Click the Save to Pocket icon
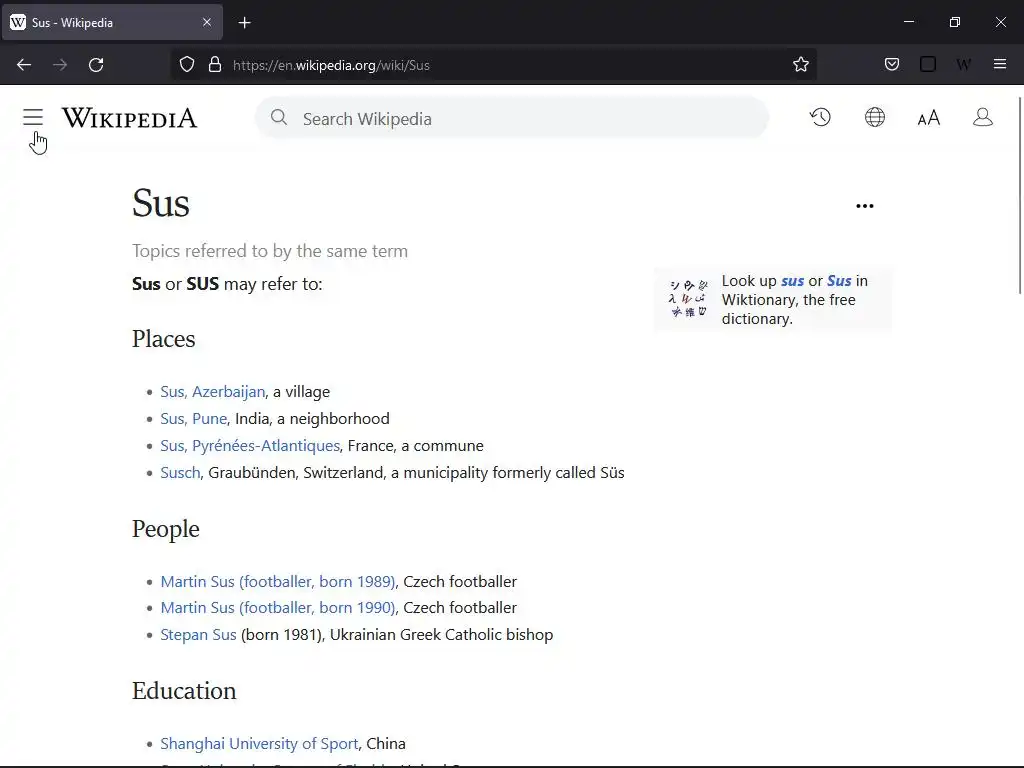1024x768 pixels. pos(892,64)
